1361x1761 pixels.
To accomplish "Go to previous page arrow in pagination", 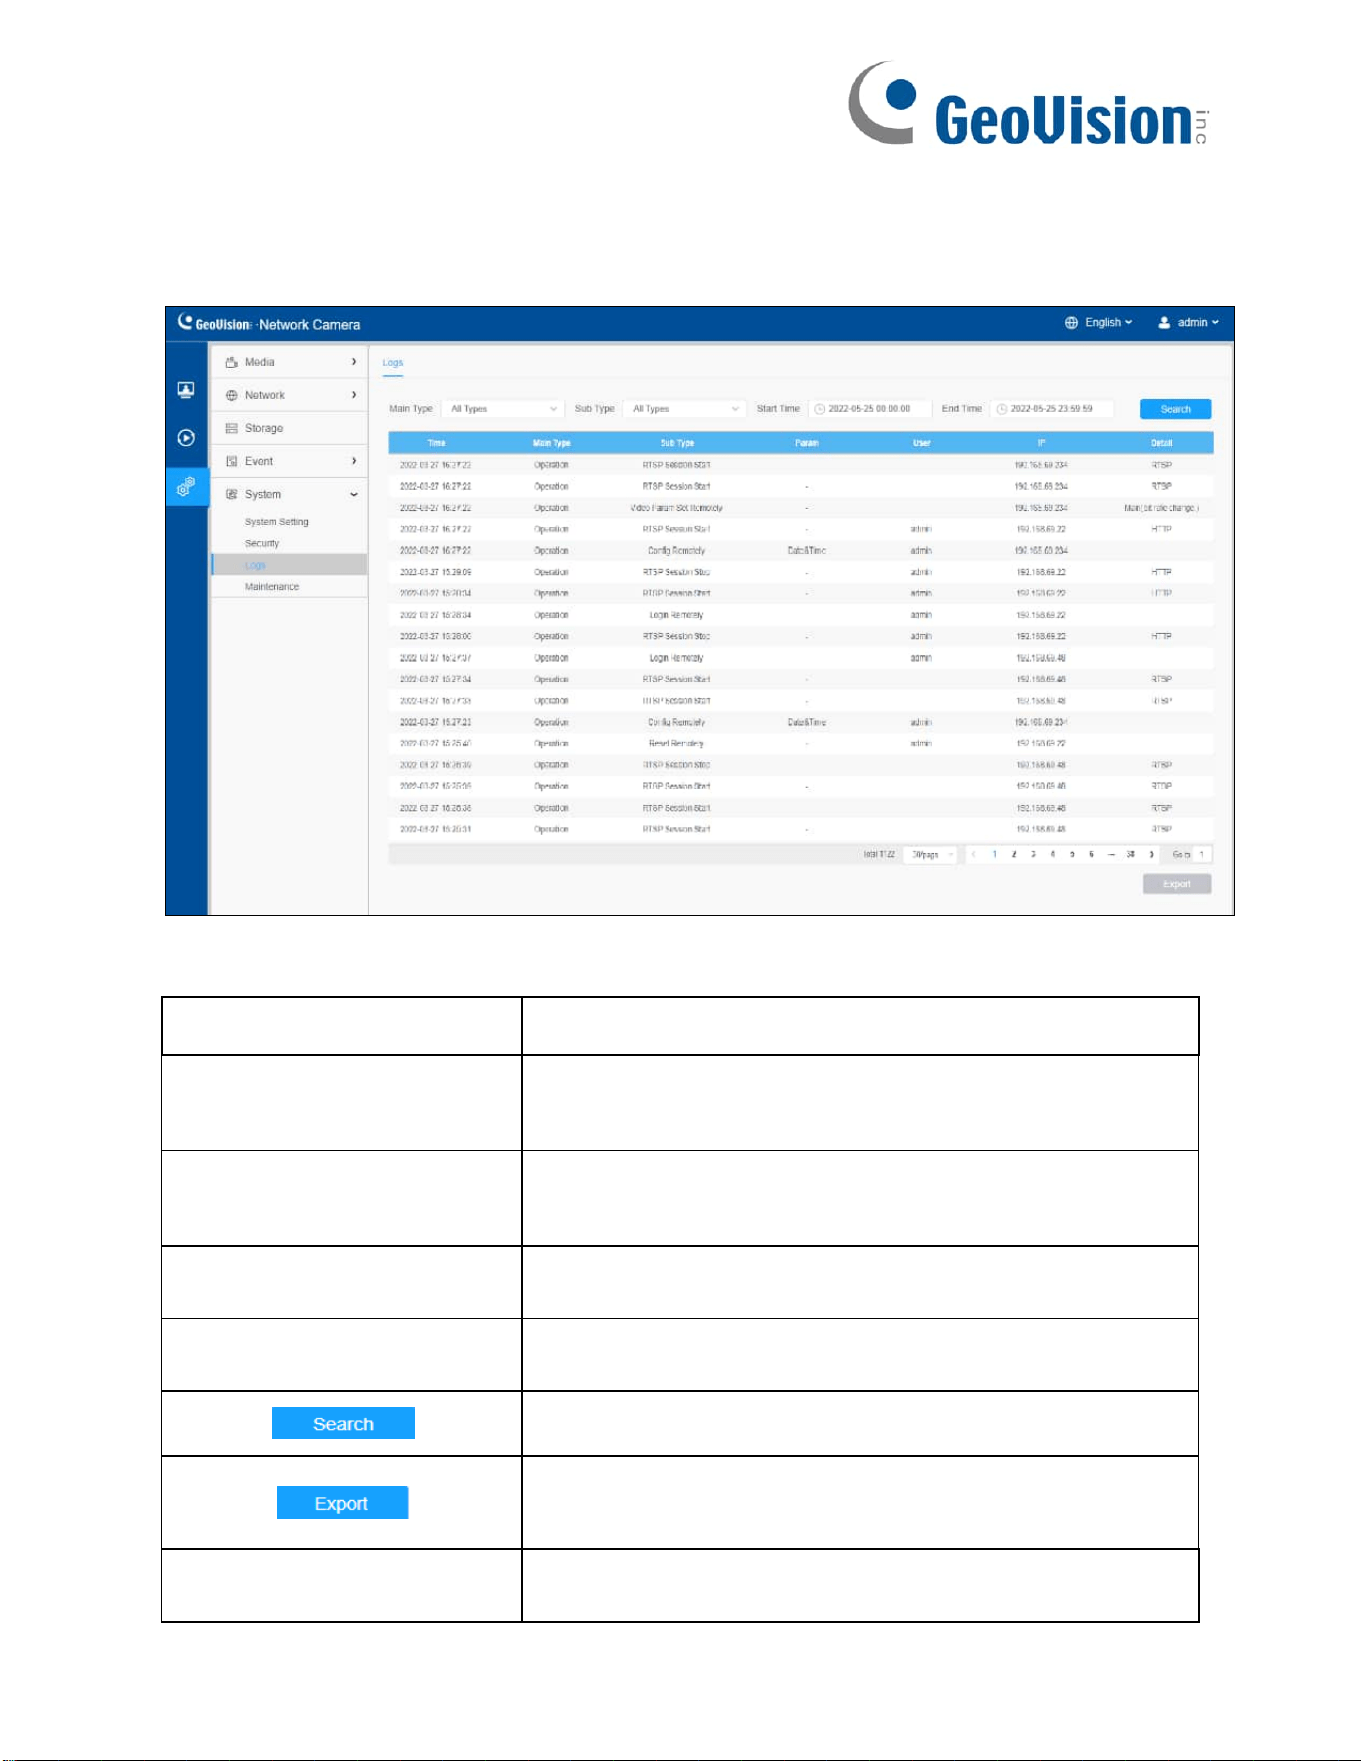I will point(973,855).
